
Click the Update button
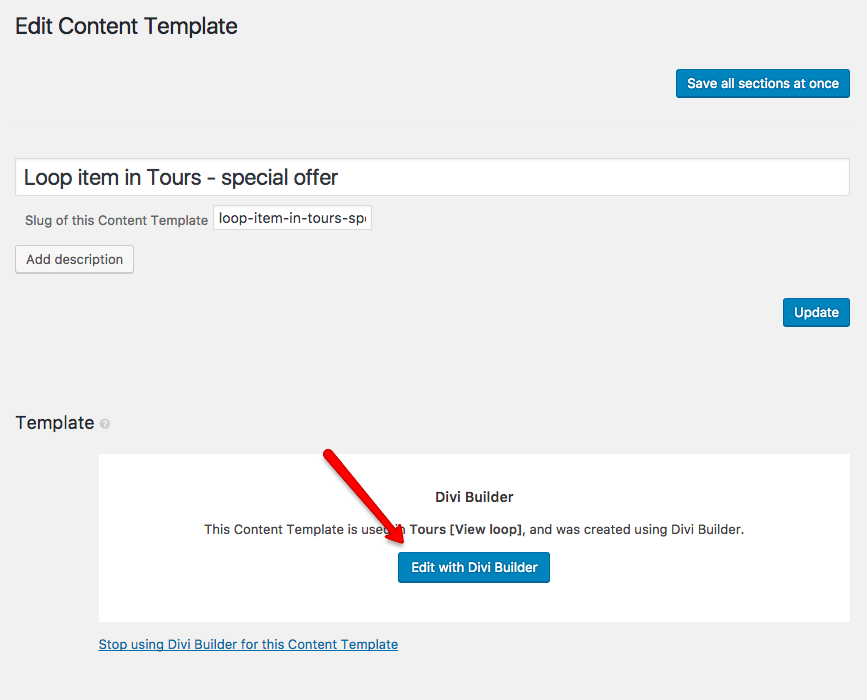[816, 312]
